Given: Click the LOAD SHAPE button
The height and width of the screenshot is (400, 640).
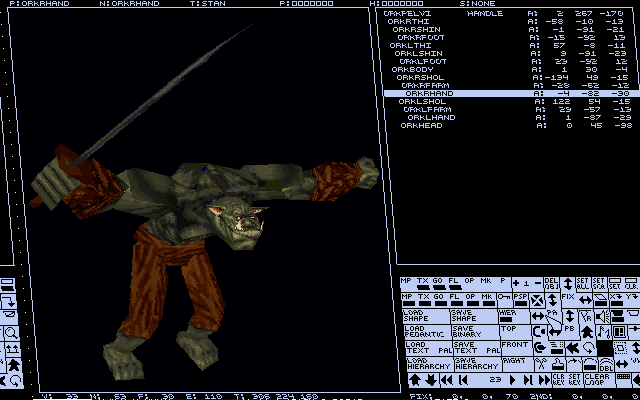Looking at the screenshot, I should [x=426, y=316].
